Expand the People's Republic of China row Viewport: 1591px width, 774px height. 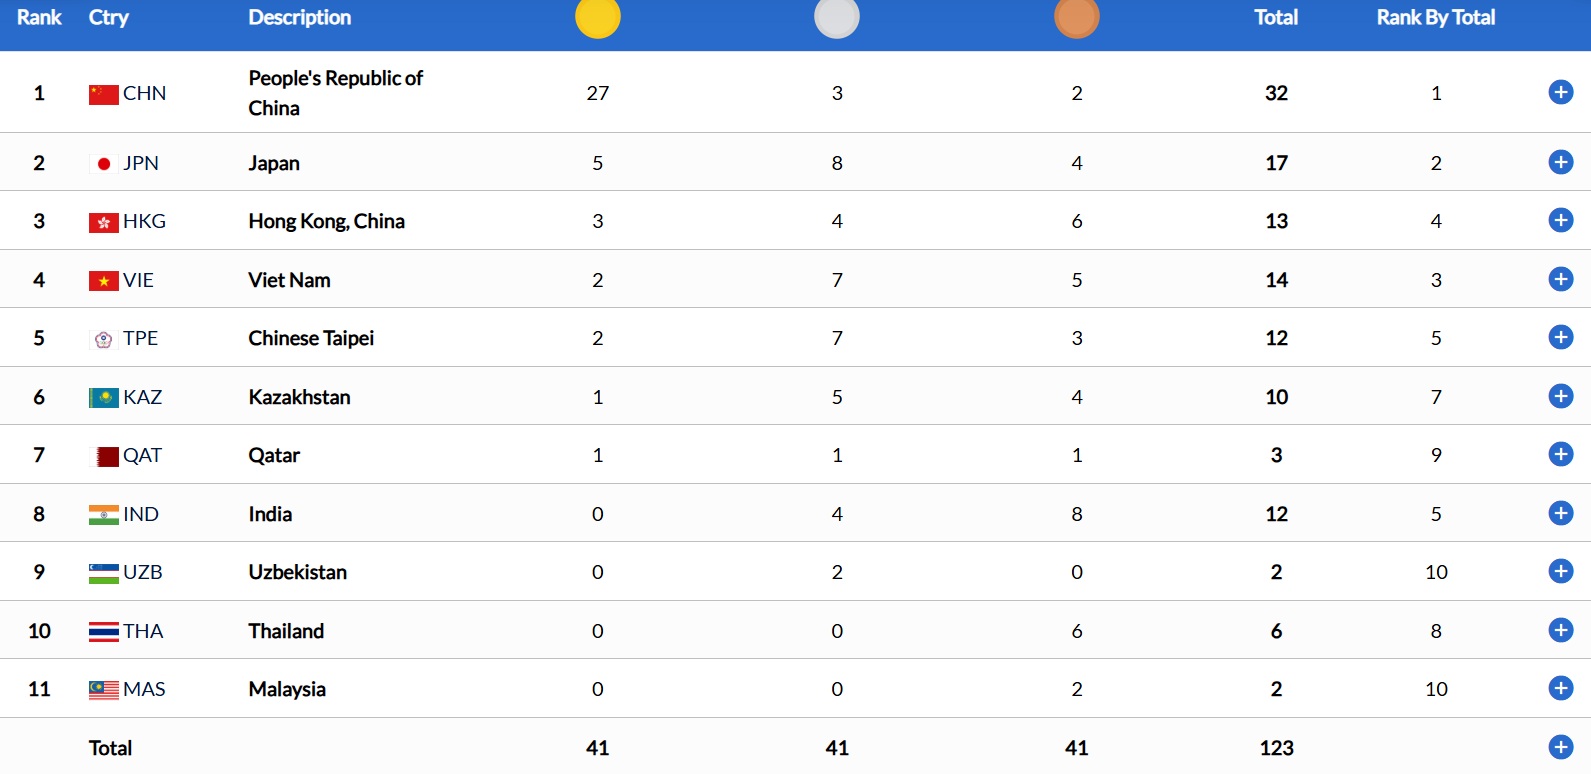1560,92
